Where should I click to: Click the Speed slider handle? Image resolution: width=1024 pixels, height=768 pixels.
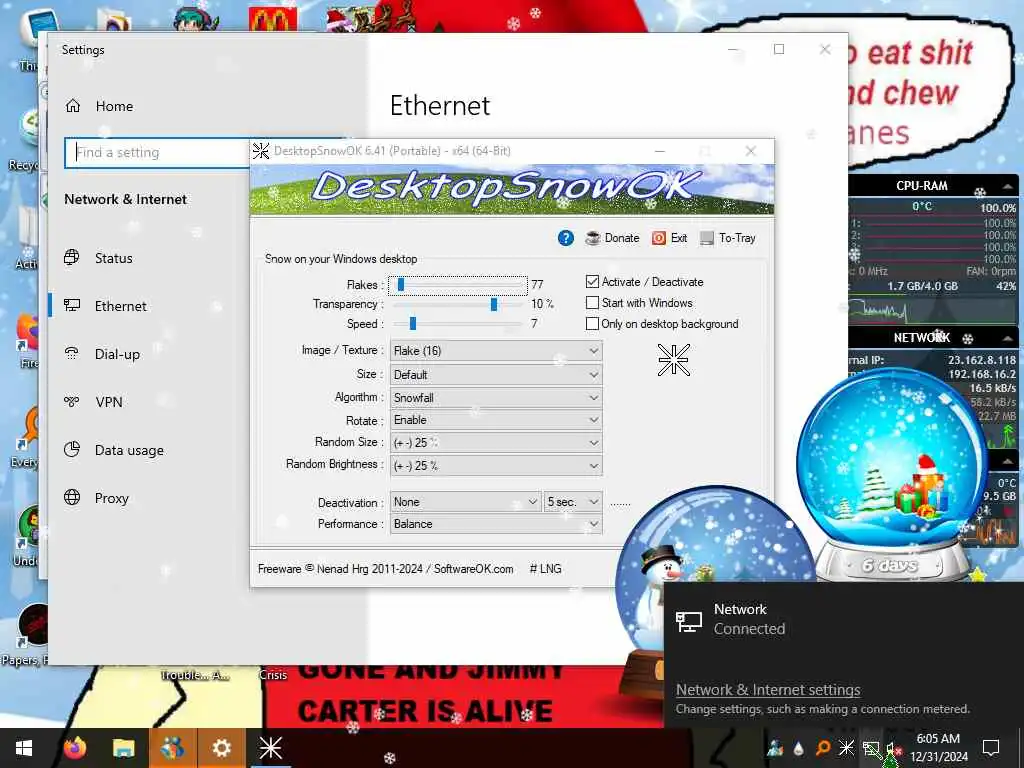[413, 323]
